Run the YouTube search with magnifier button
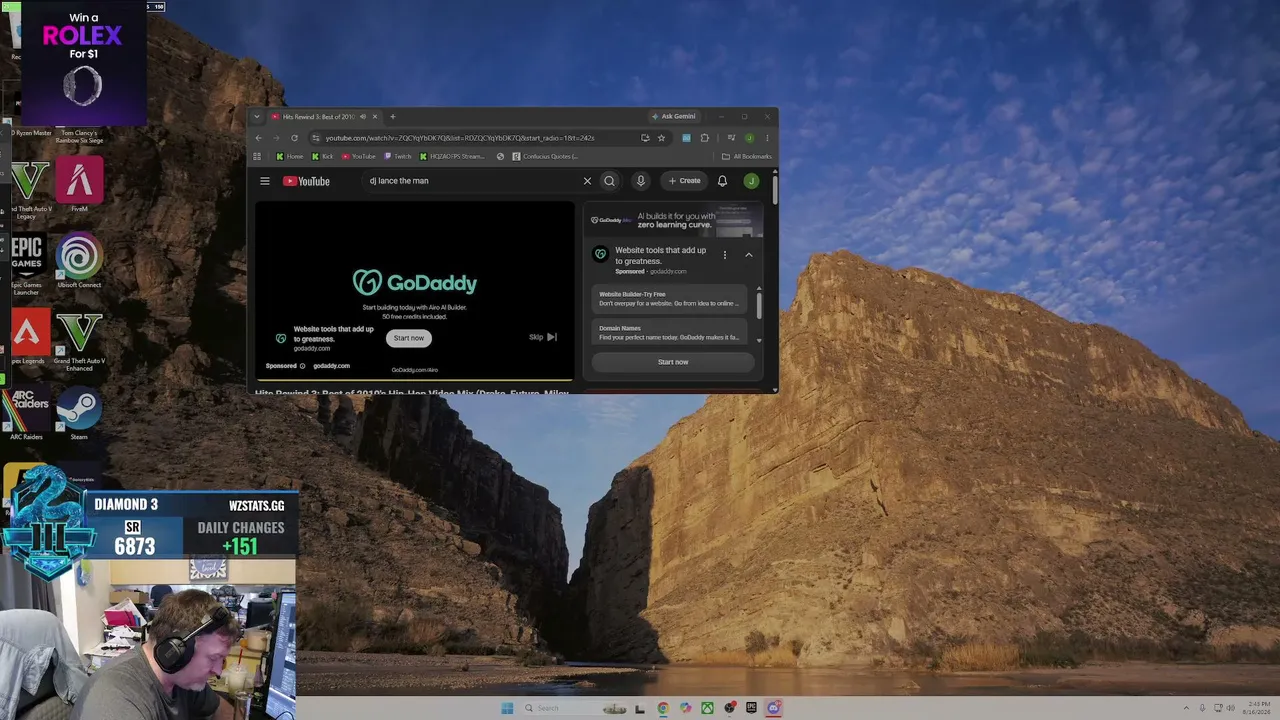The image size is (1280, 720). click(x=609, y=181)
